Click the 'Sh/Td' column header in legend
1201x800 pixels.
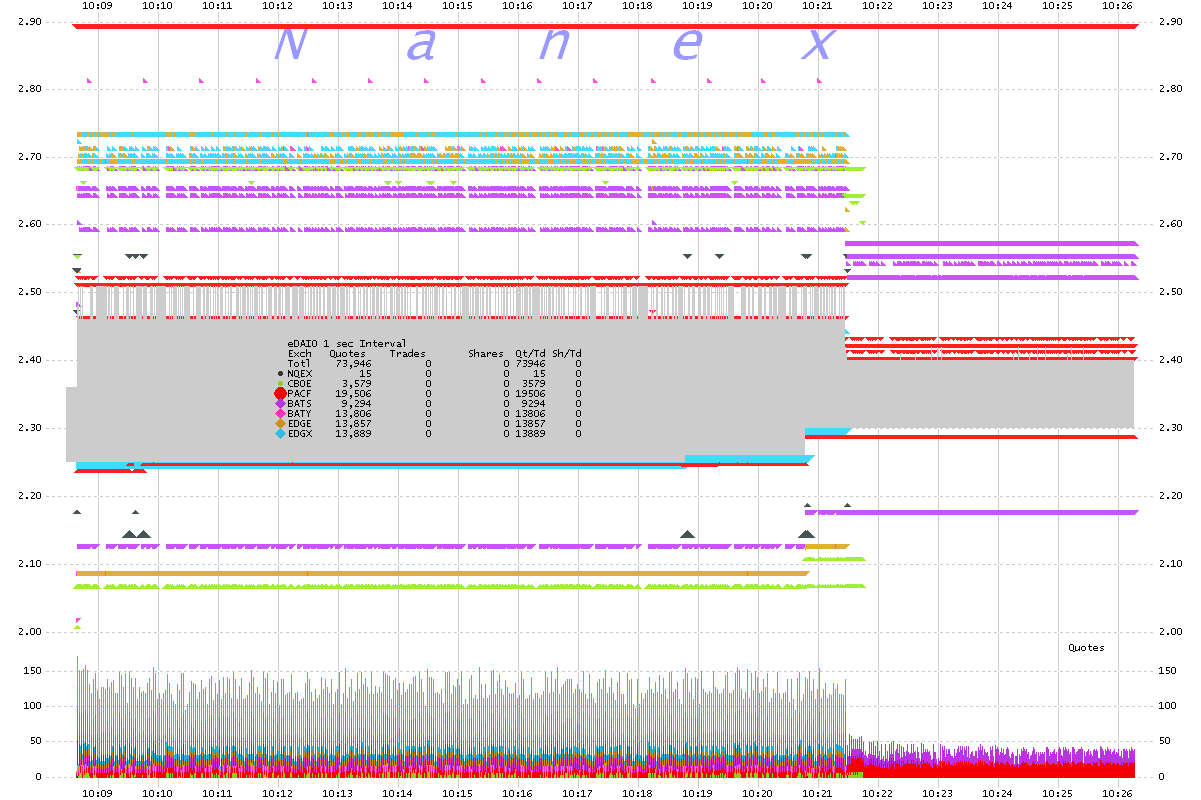pos(567,353)
